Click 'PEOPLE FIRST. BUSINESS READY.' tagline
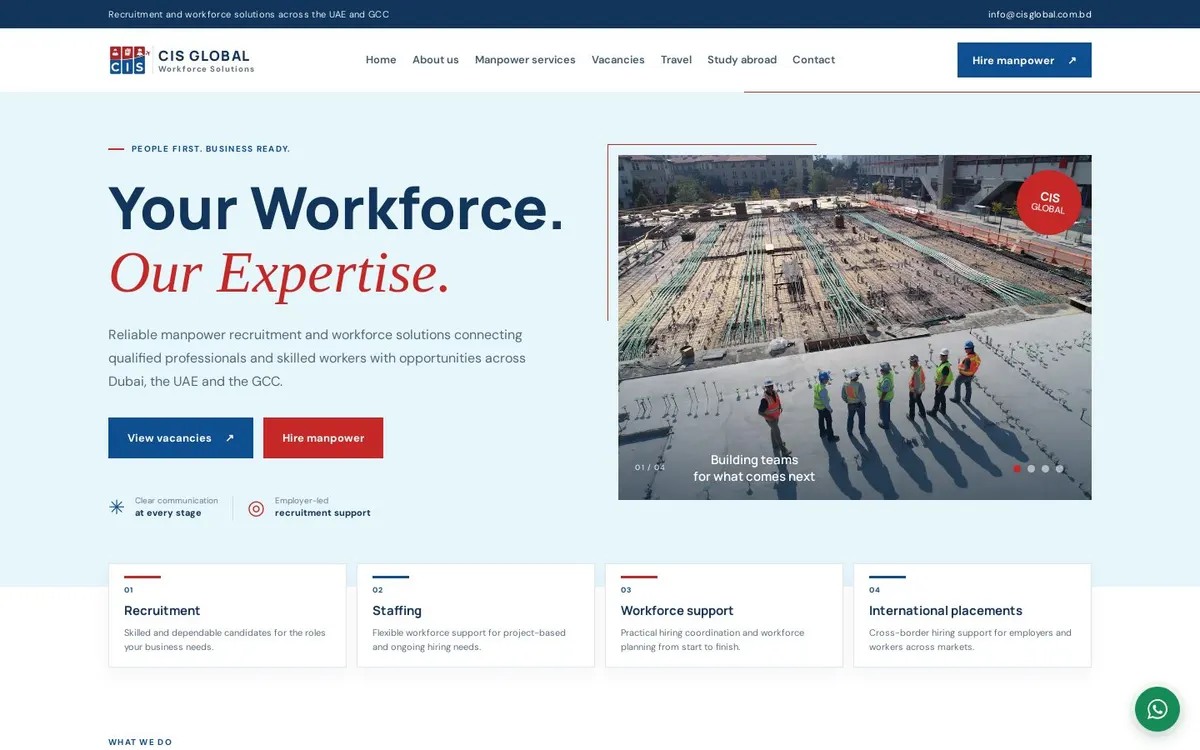Screen dimensions: 1200x750 click(211, 149)
